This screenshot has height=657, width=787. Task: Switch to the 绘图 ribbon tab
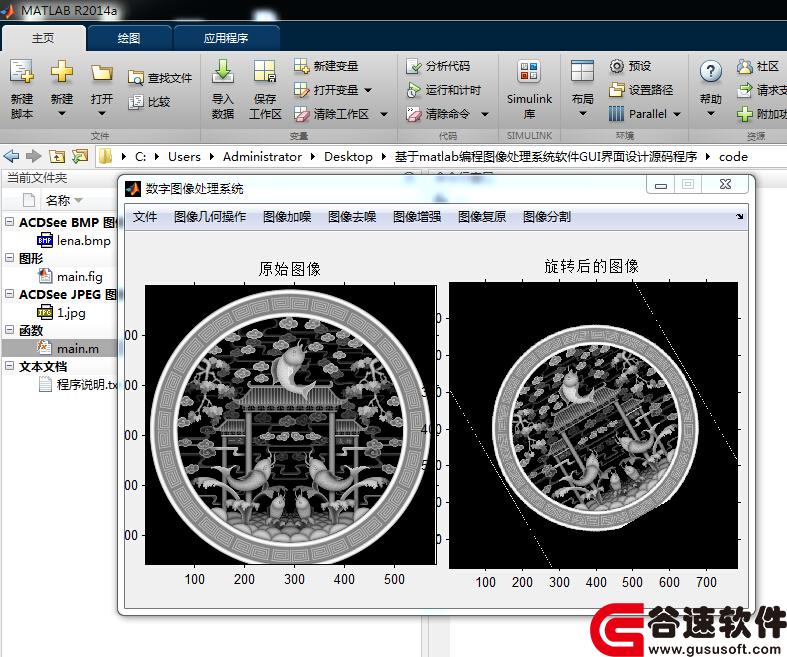(129, 38)
